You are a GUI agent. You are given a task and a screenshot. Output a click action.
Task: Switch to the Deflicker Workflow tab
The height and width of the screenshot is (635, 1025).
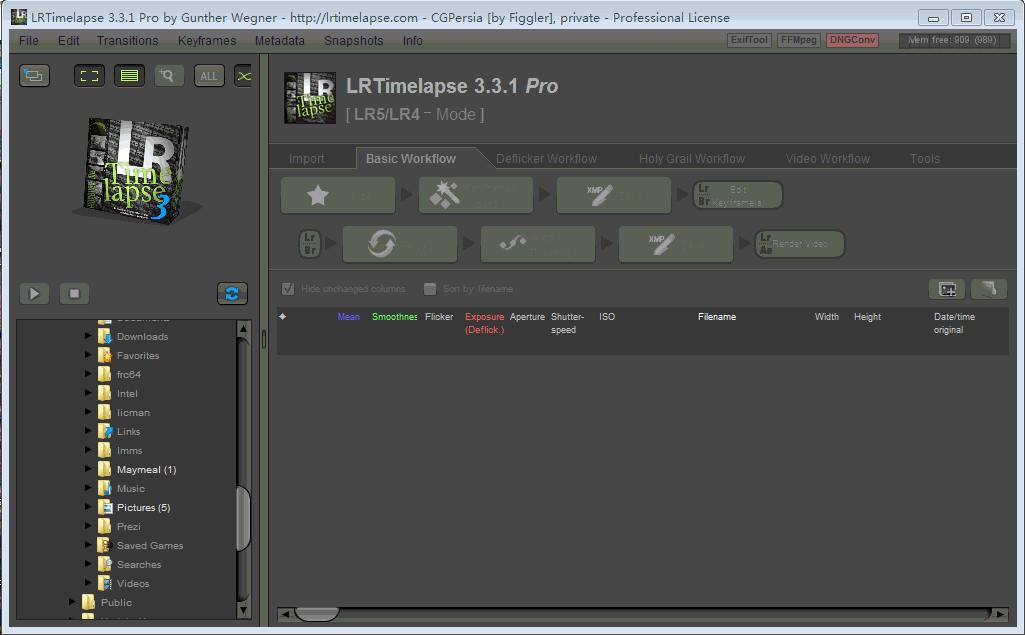pos(546,159)
